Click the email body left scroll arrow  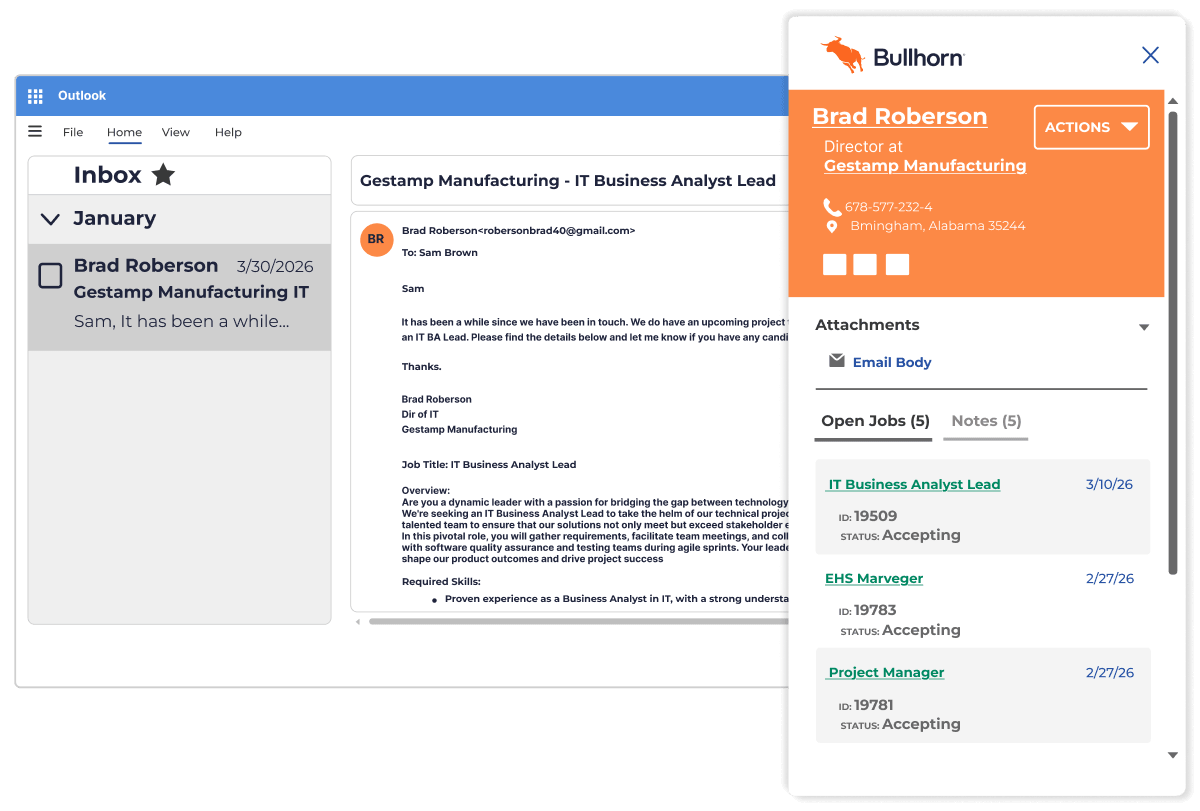tap(358, 622)
